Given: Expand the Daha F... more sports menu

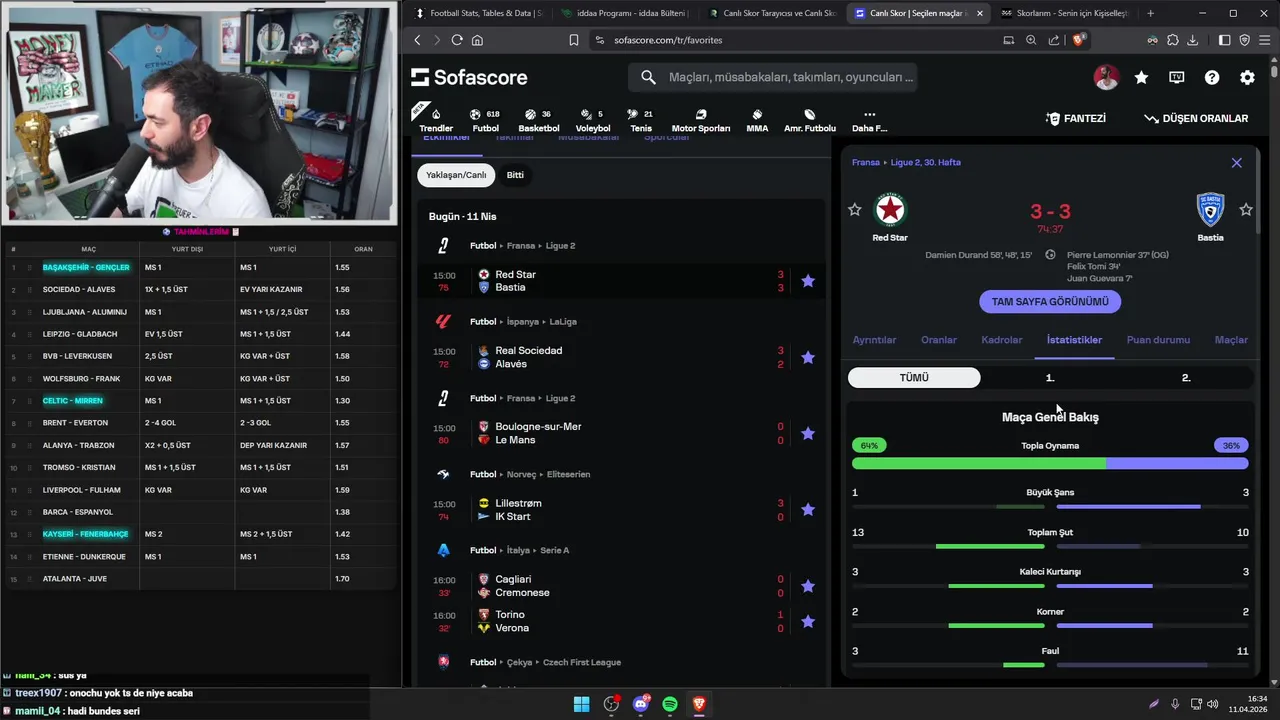Looking at the screenshot, I should [869, 120].
